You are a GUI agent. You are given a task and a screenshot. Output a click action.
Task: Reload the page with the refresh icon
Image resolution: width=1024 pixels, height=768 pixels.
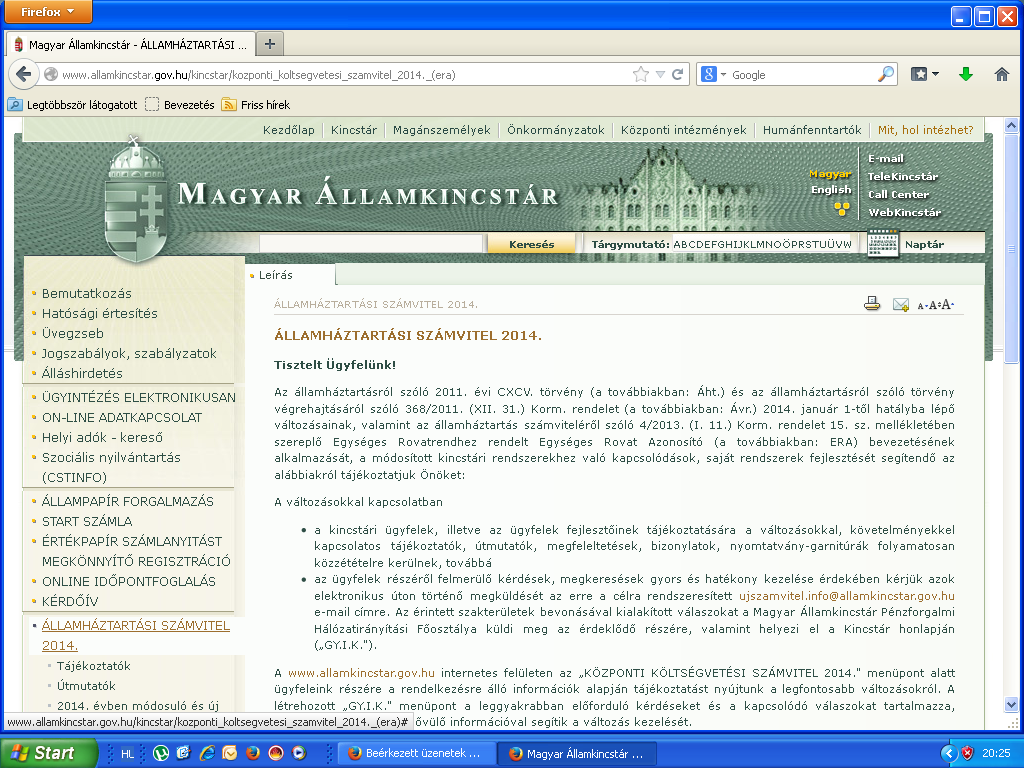[678, 74]
